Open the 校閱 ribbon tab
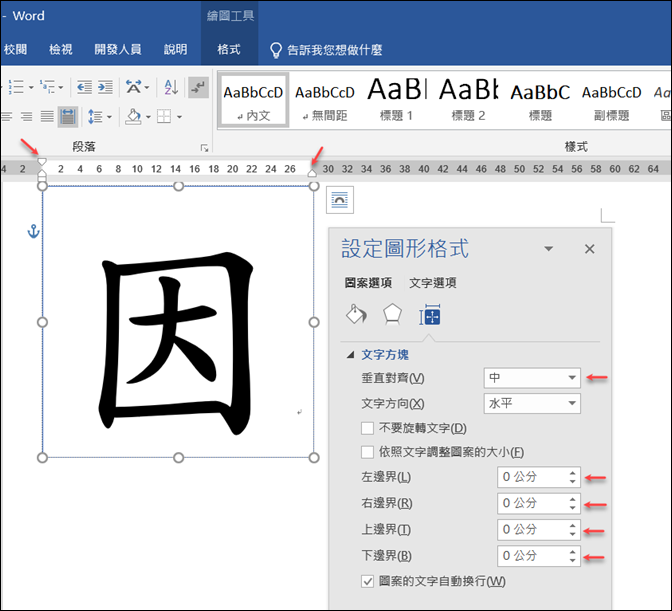Viewport: 672px width, 611px height. pos(15,50)
